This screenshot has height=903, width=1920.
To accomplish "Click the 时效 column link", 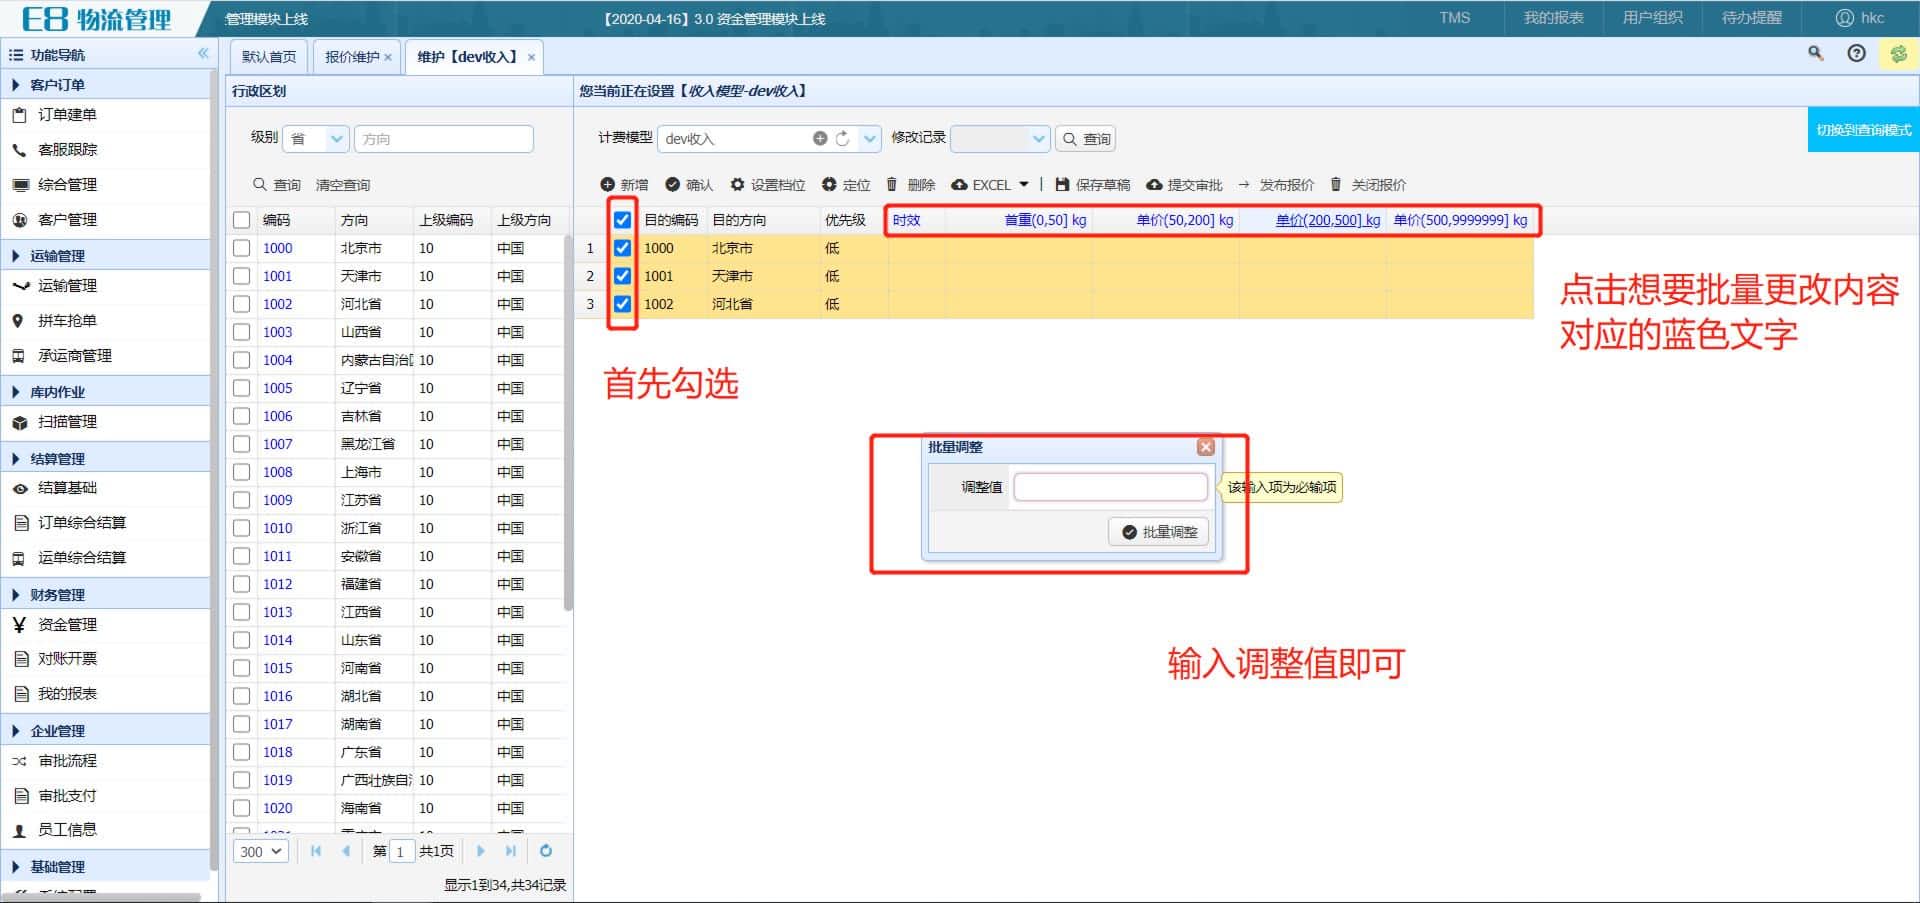I will coord(906,220).
